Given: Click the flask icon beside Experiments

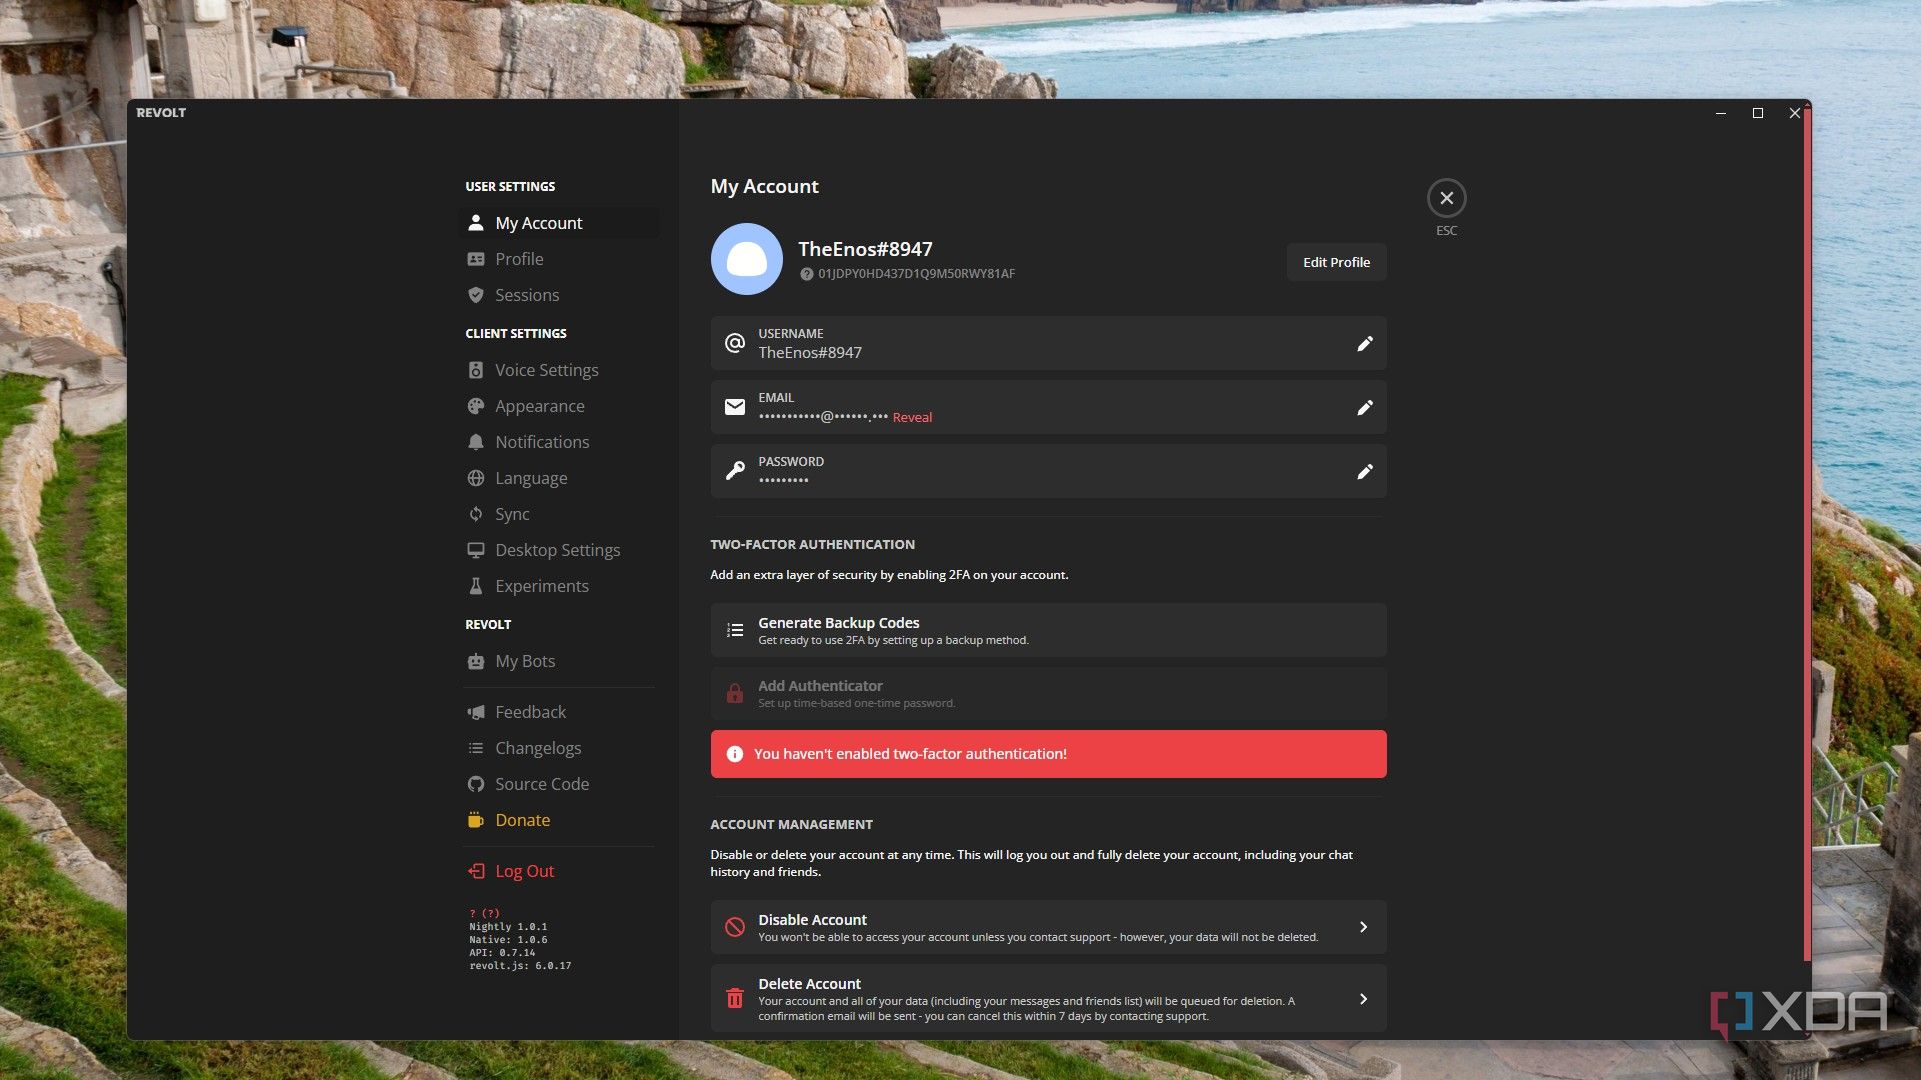Looking at the screenshot, I should click(x=476, y=586).
